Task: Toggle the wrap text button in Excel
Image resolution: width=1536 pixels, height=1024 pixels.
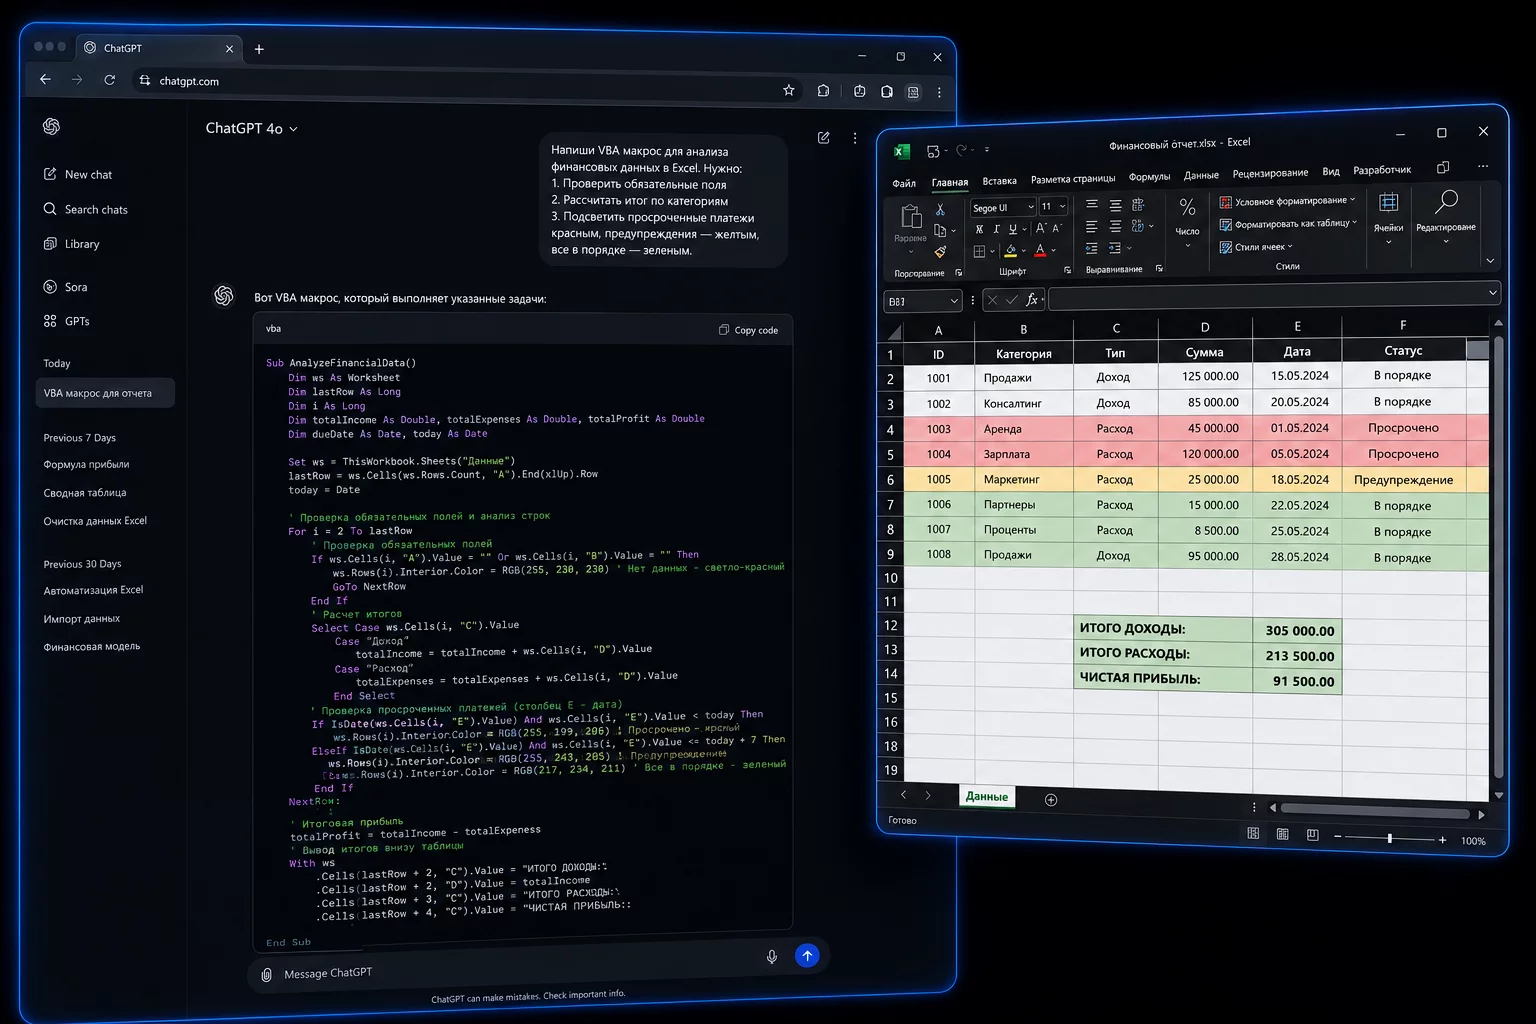Action: coord(1138,204)
